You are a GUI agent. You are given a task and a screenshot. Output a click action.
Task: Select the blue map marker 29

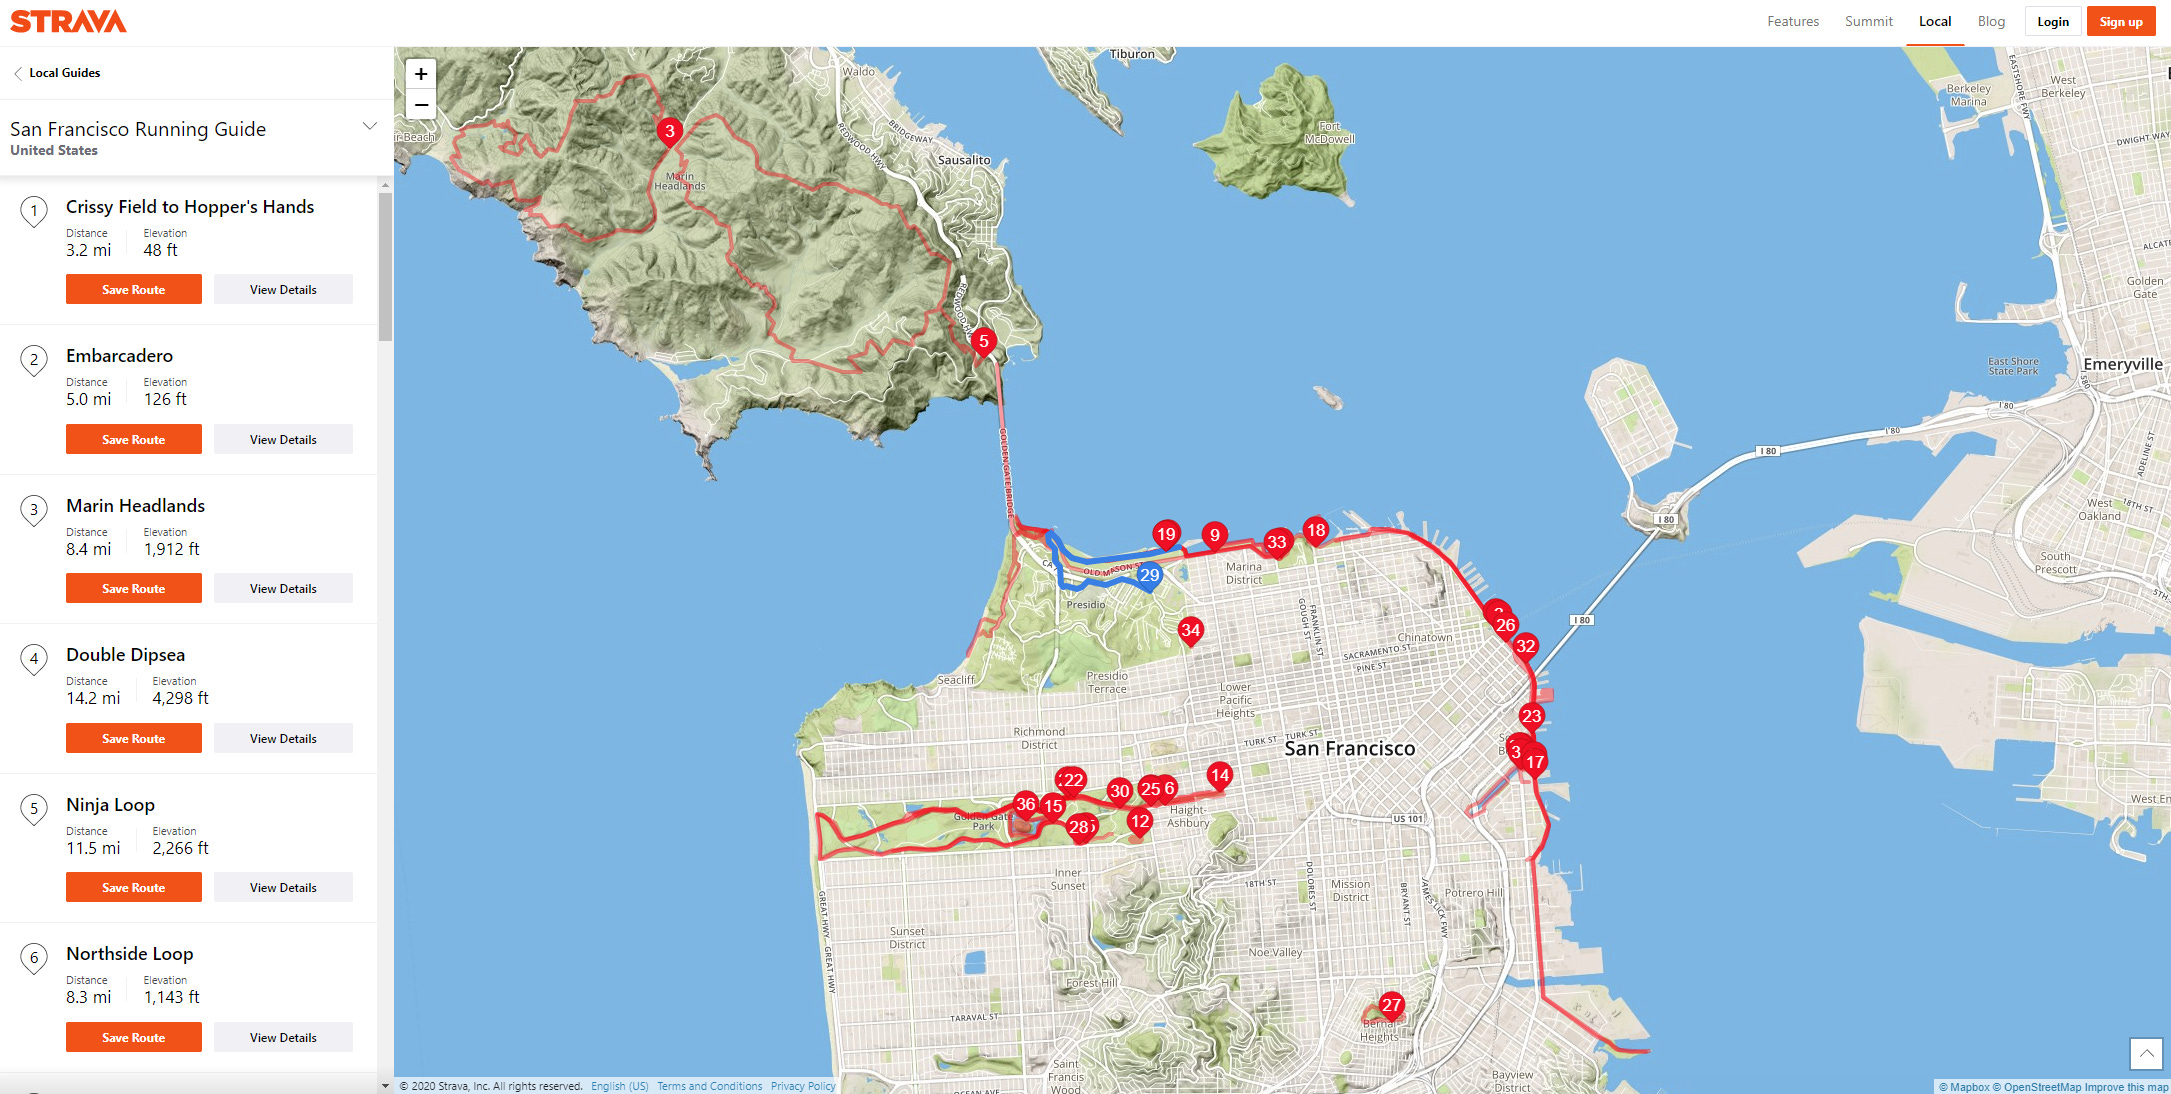pos(1149,576)
